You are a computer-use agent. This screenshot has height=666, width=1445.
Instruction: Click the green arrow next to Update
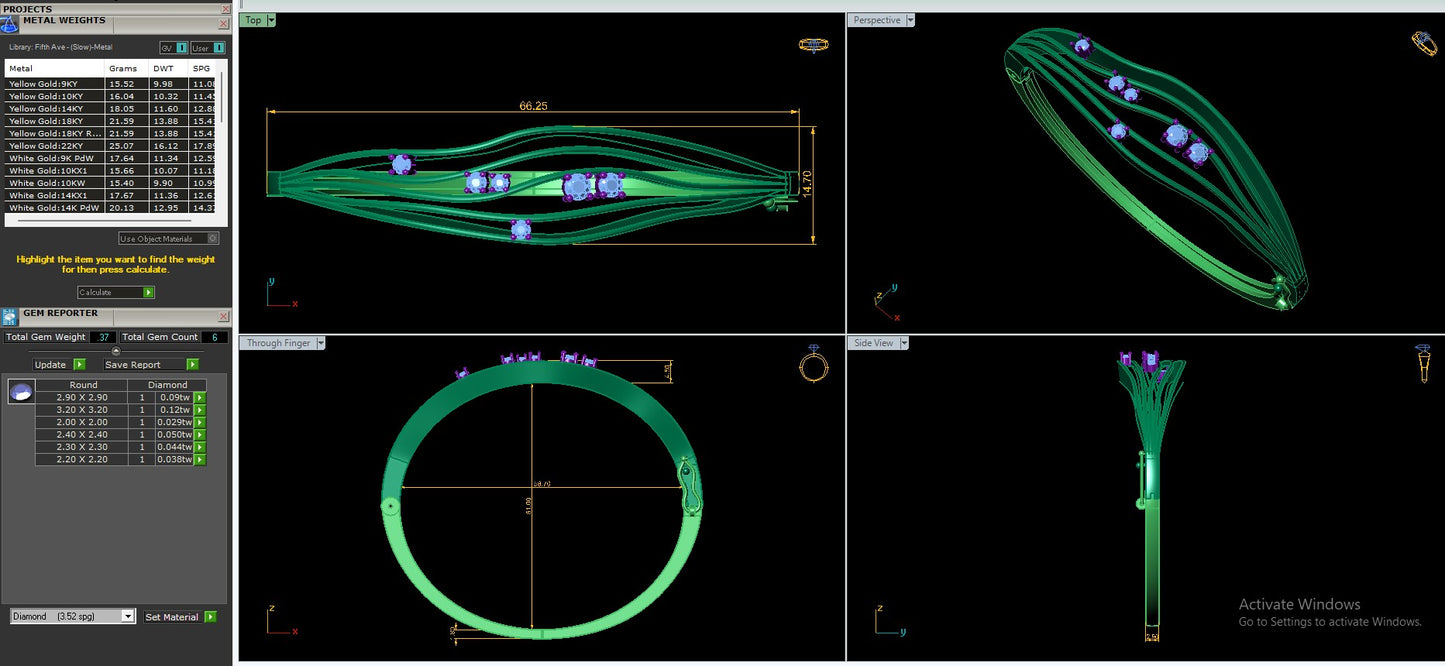pos(79,365)
